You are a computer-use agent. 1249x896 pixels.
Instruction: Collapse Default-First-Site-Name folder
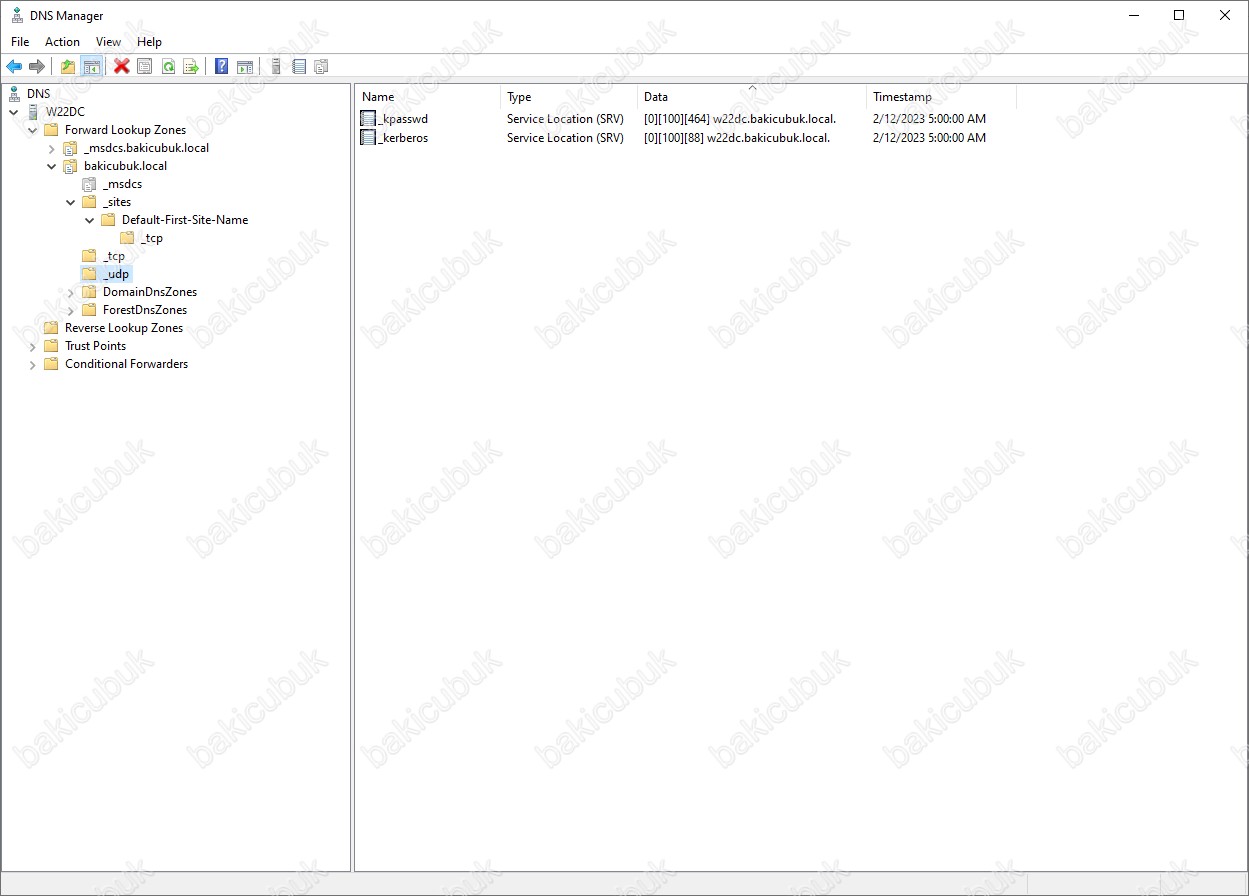pyautogui.click(x=90, y=220)
